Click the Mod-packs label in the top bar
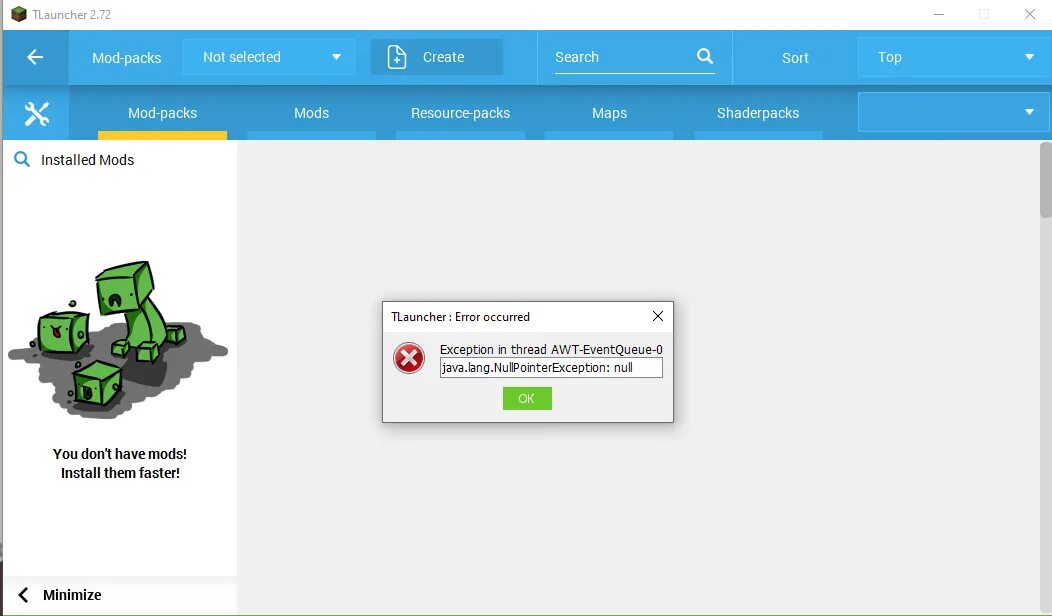This screenshot has width=1052, height=616. 127,58
